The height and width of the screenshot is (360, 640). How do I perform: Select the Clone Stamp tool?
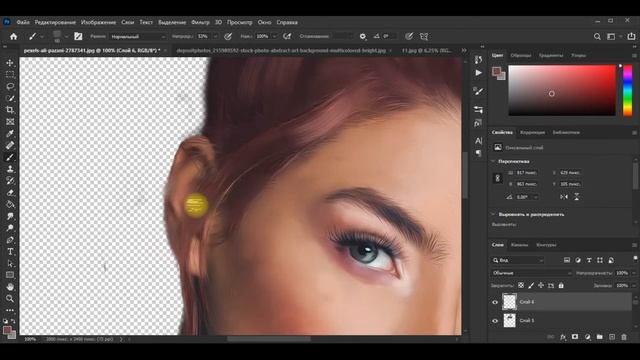click(10, 169)
